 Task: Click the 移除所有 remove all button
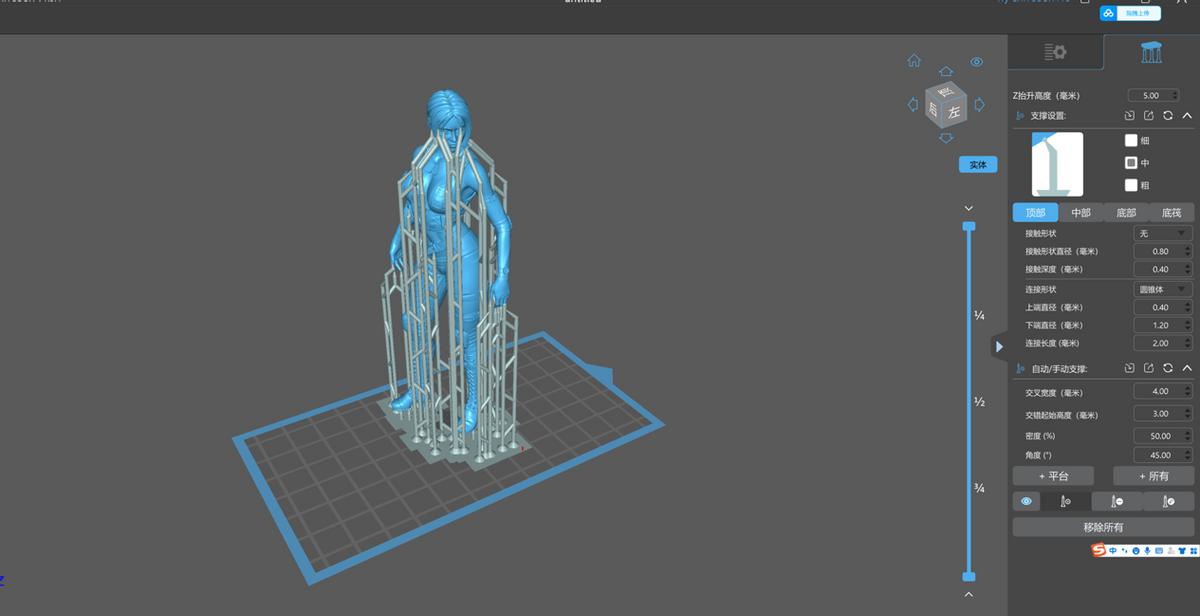pos(1103,527)
